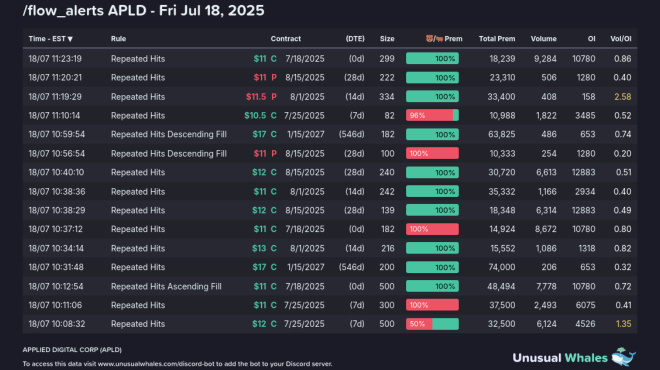Click the Vol/OI column header

621,39
